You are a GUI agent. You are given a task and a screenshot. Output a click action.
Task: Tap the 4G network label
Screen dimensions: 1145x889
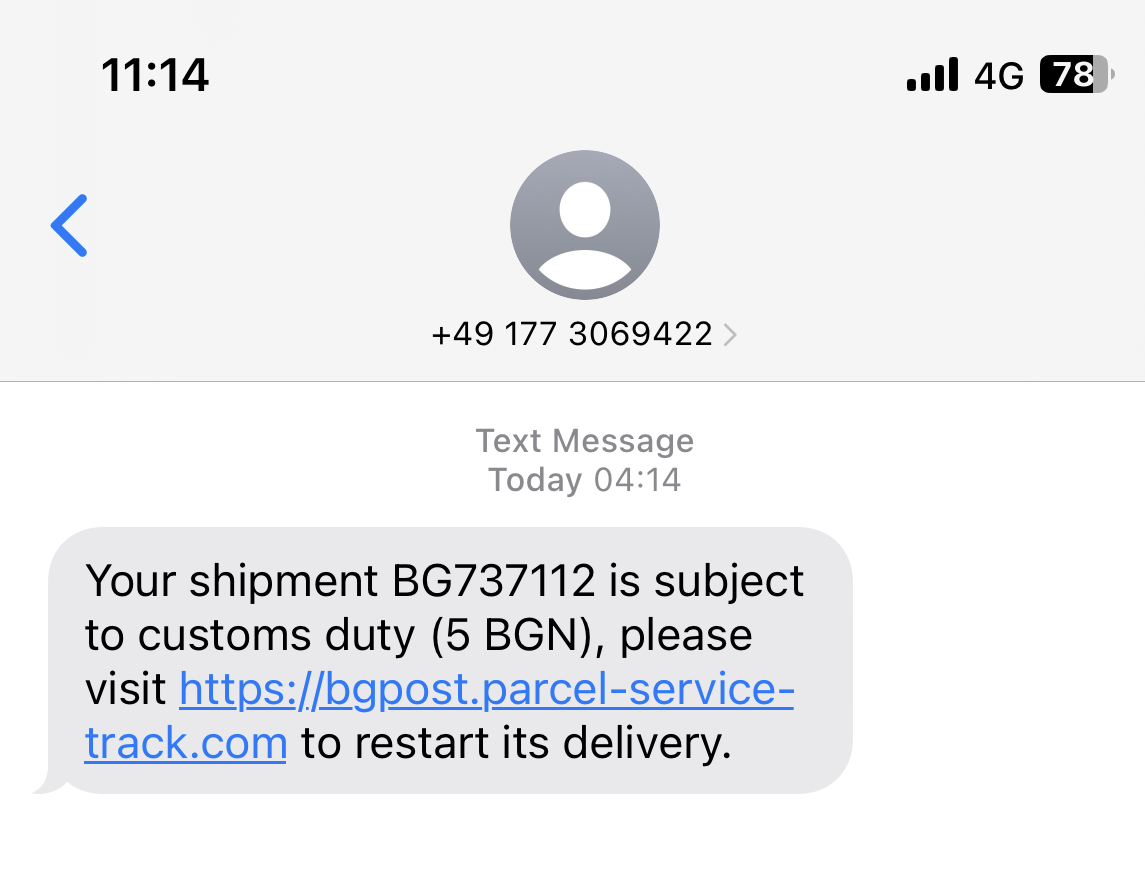click(x=999, y=75)
